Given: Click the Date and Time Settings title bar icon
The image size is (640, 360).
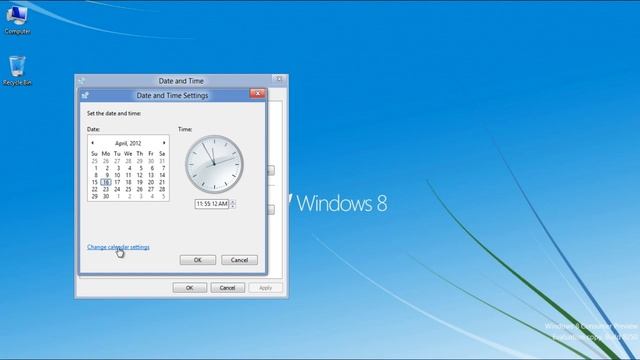Looking at the screenshot, I should tap(85, 95).
